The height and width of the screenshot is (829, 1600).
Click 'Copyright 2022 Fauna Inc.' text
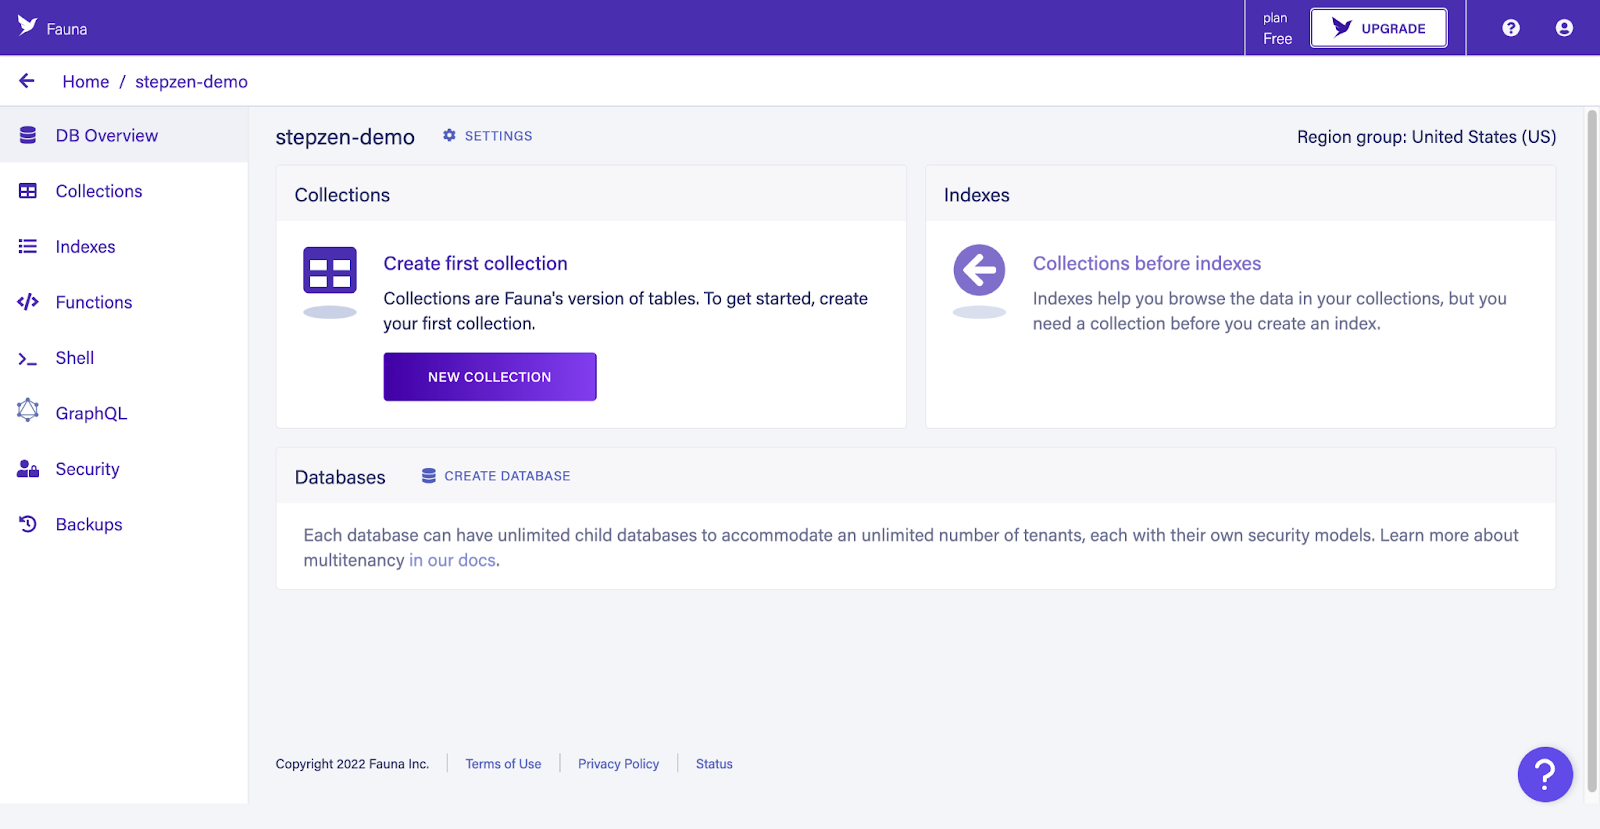[x=352, y=764]
